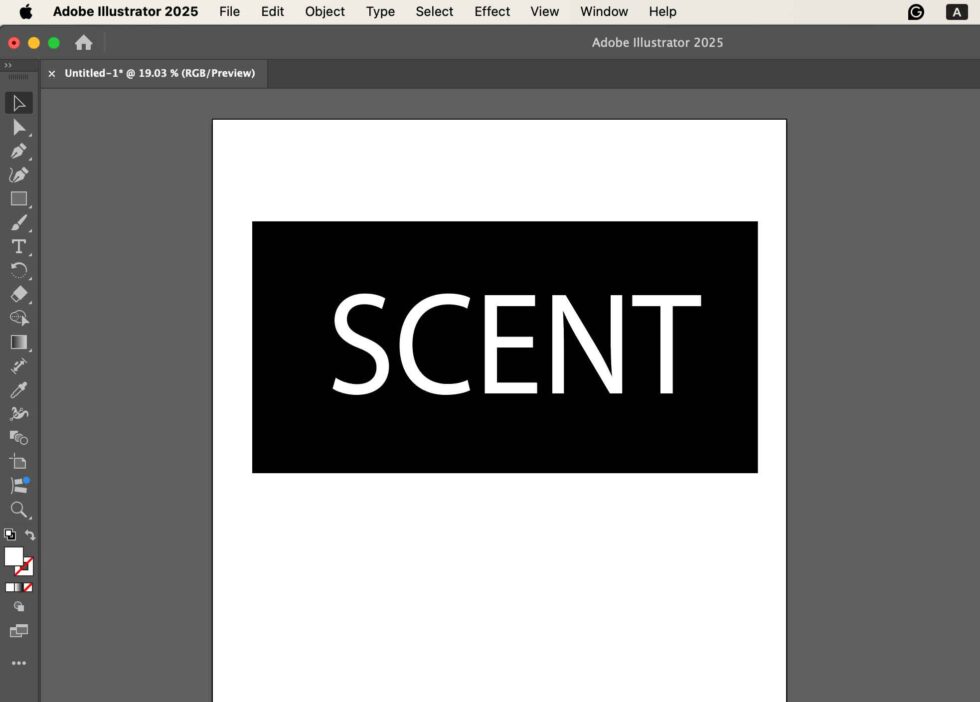
Task: Open the Effect menu
Action: 491,11
